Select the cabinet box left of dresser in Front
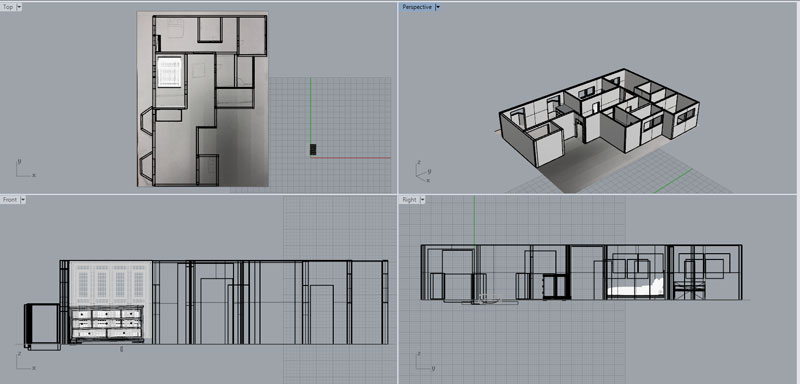 tap(42, 325)
